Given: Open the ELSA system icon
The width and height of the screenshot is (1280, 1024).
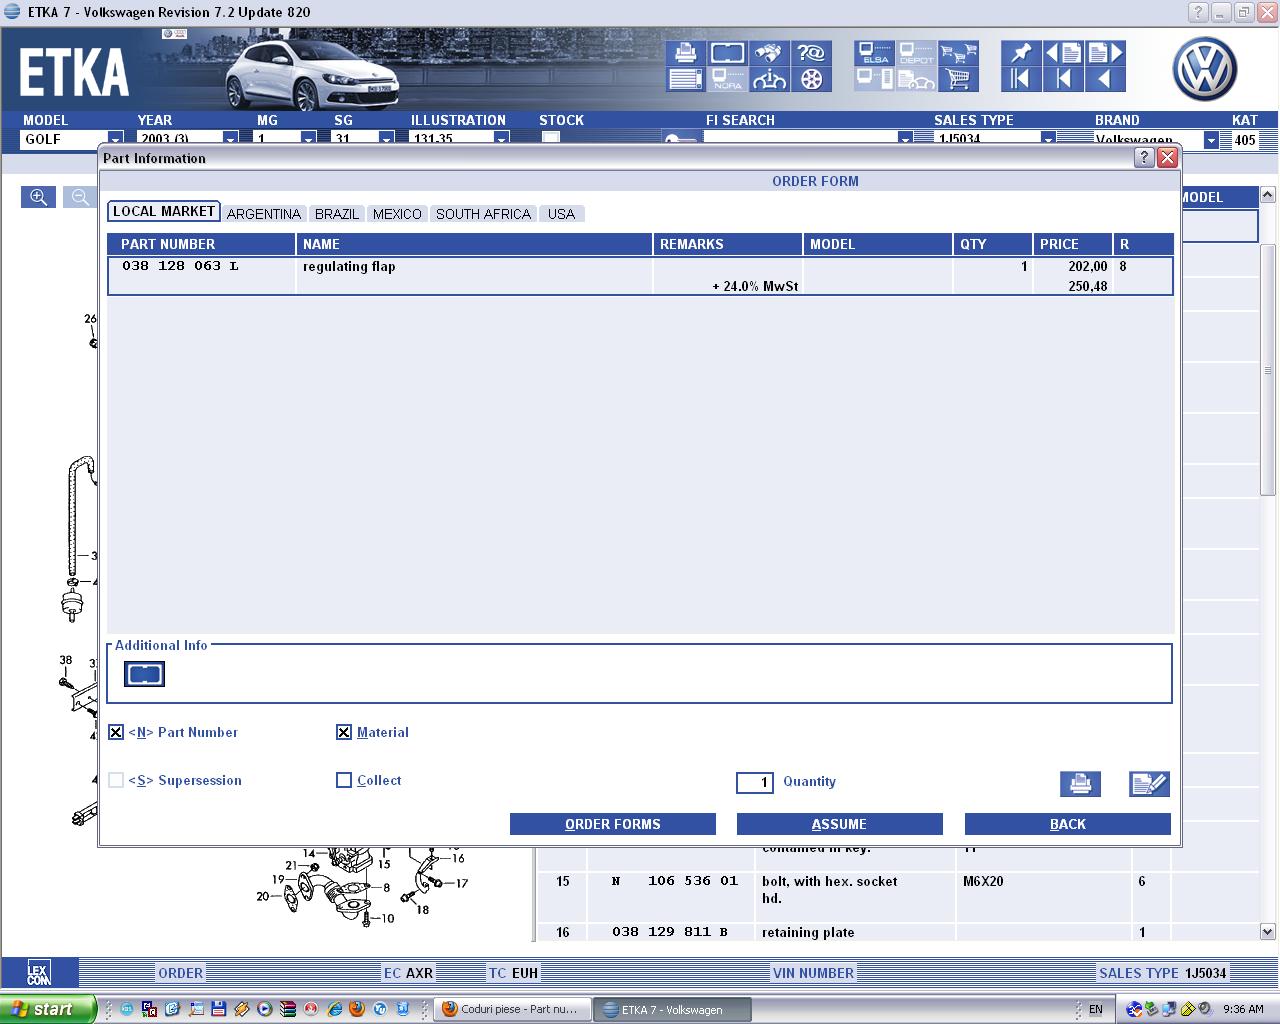Looking at the screenshot, I should [x=875, y=53].
